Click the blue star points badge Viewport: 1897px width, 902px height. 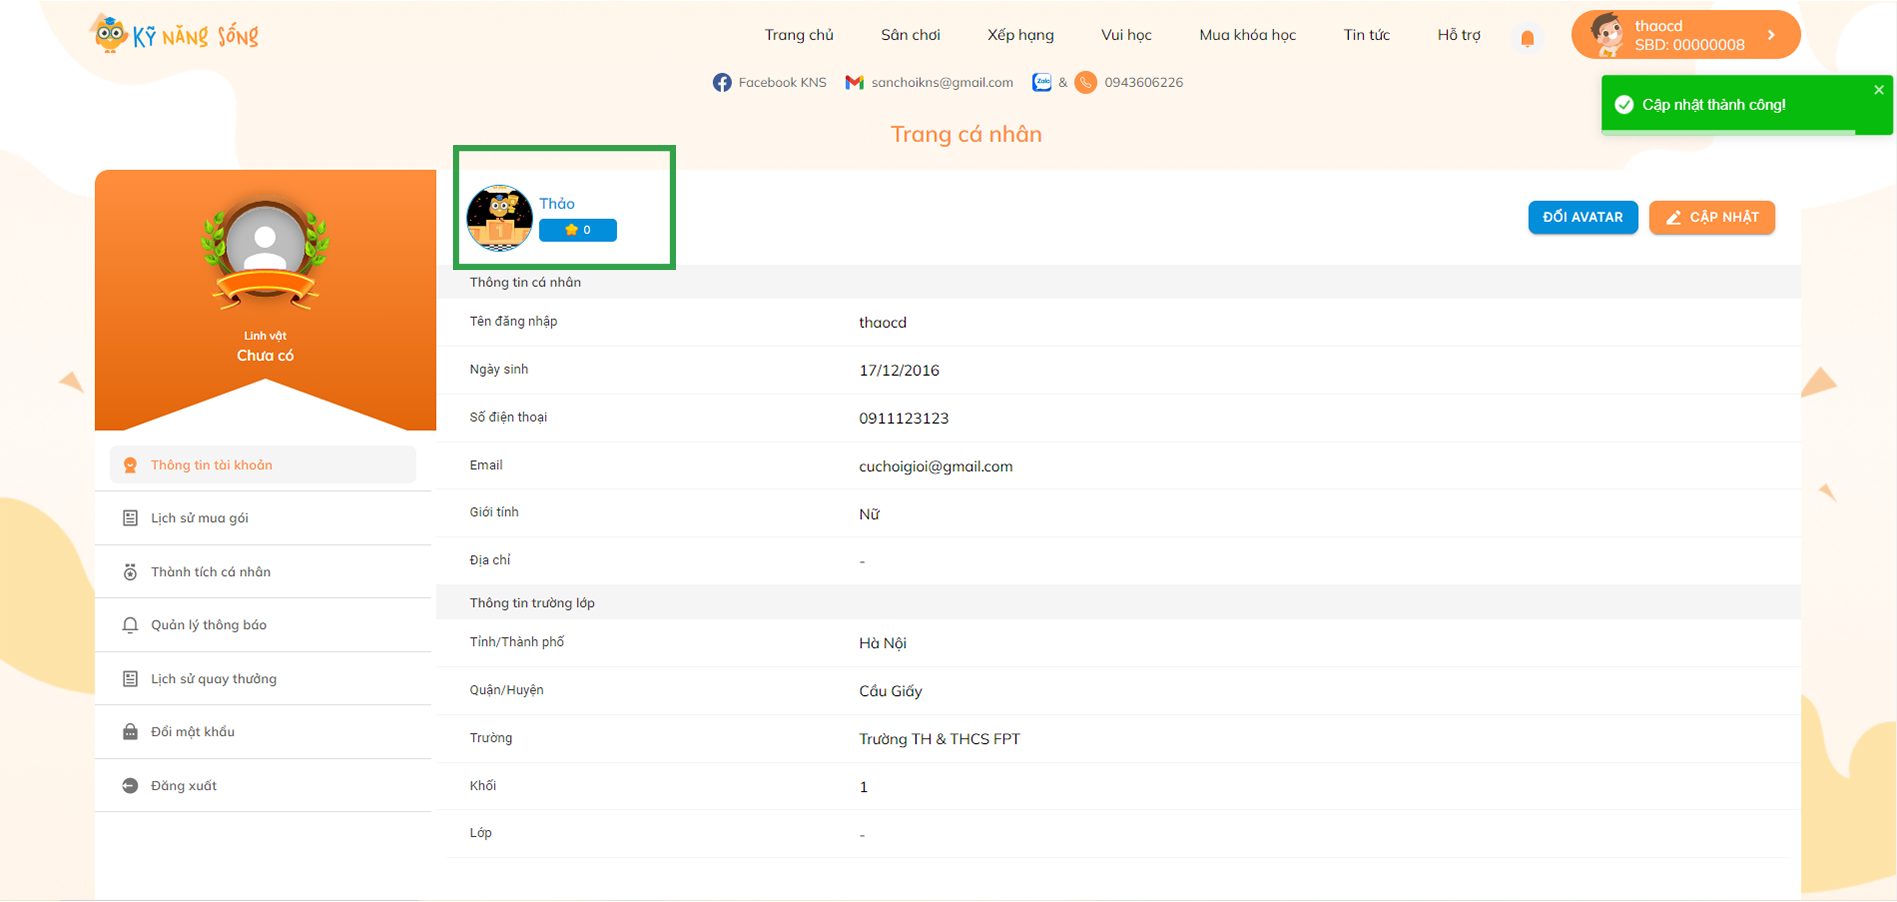tap(578, 230)
